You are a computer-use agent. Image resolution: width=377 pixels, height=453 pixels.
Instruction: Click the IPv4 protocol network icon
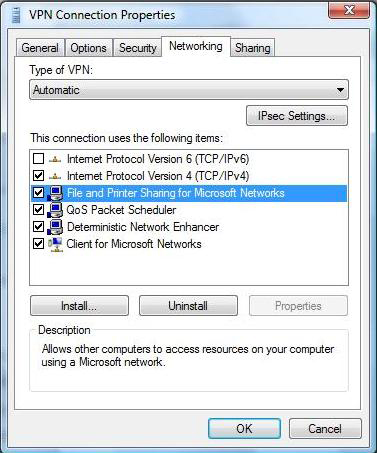click(55, 176)
